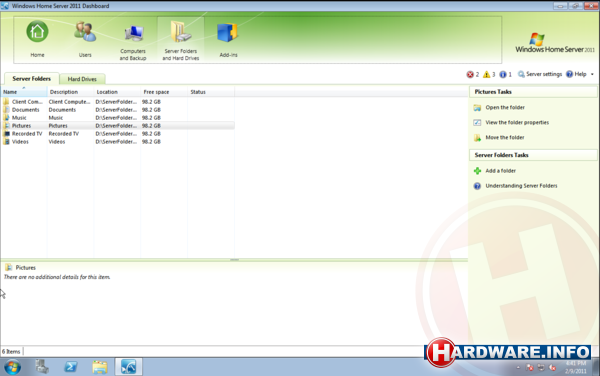Open the Home section icon
The image size is (600, 376).
(x=37, y=32)
